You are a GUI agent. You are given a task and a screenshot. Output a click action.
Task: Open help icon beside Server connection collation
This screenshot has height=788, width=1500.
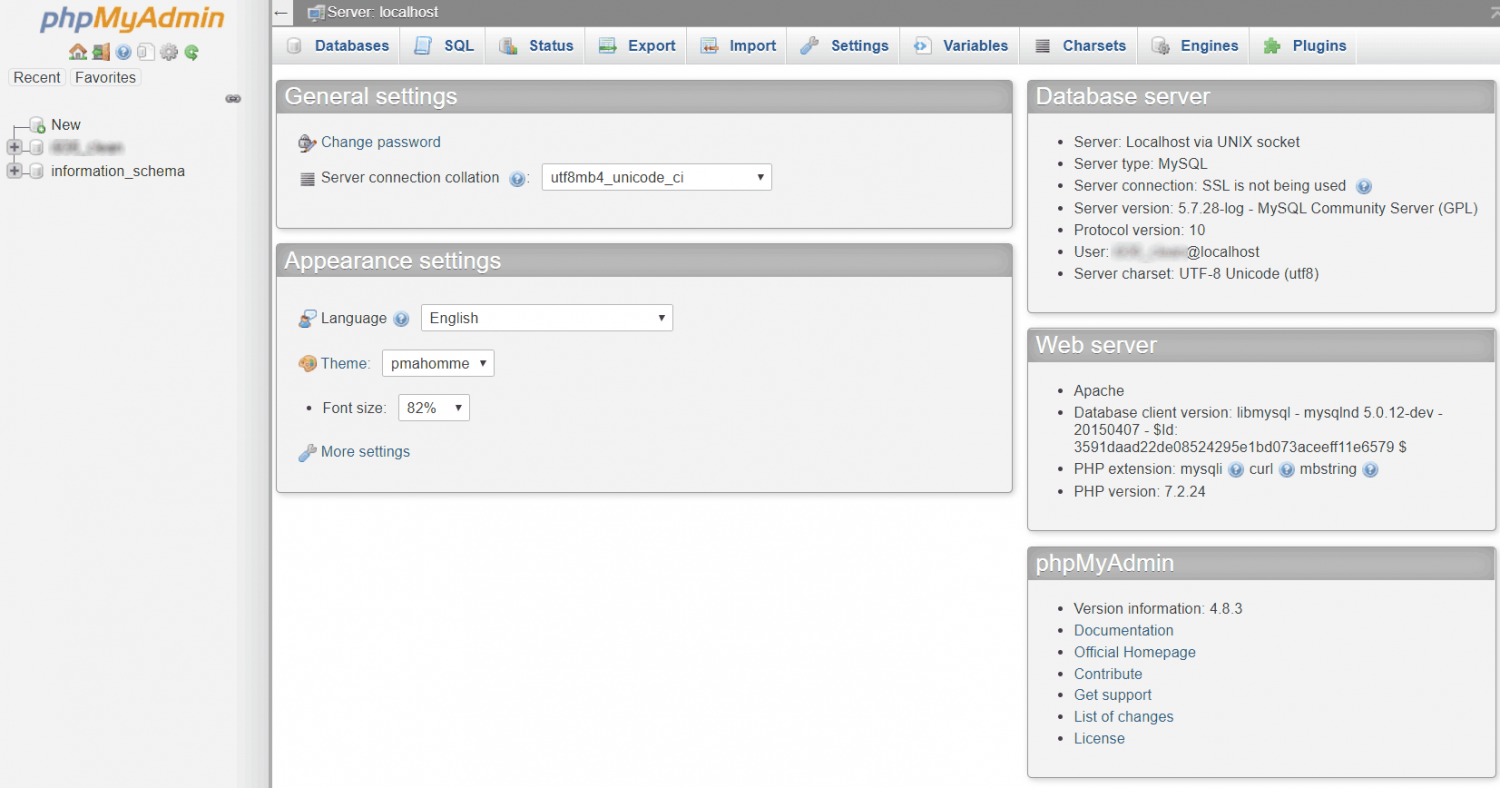click(x=517, y=179)
